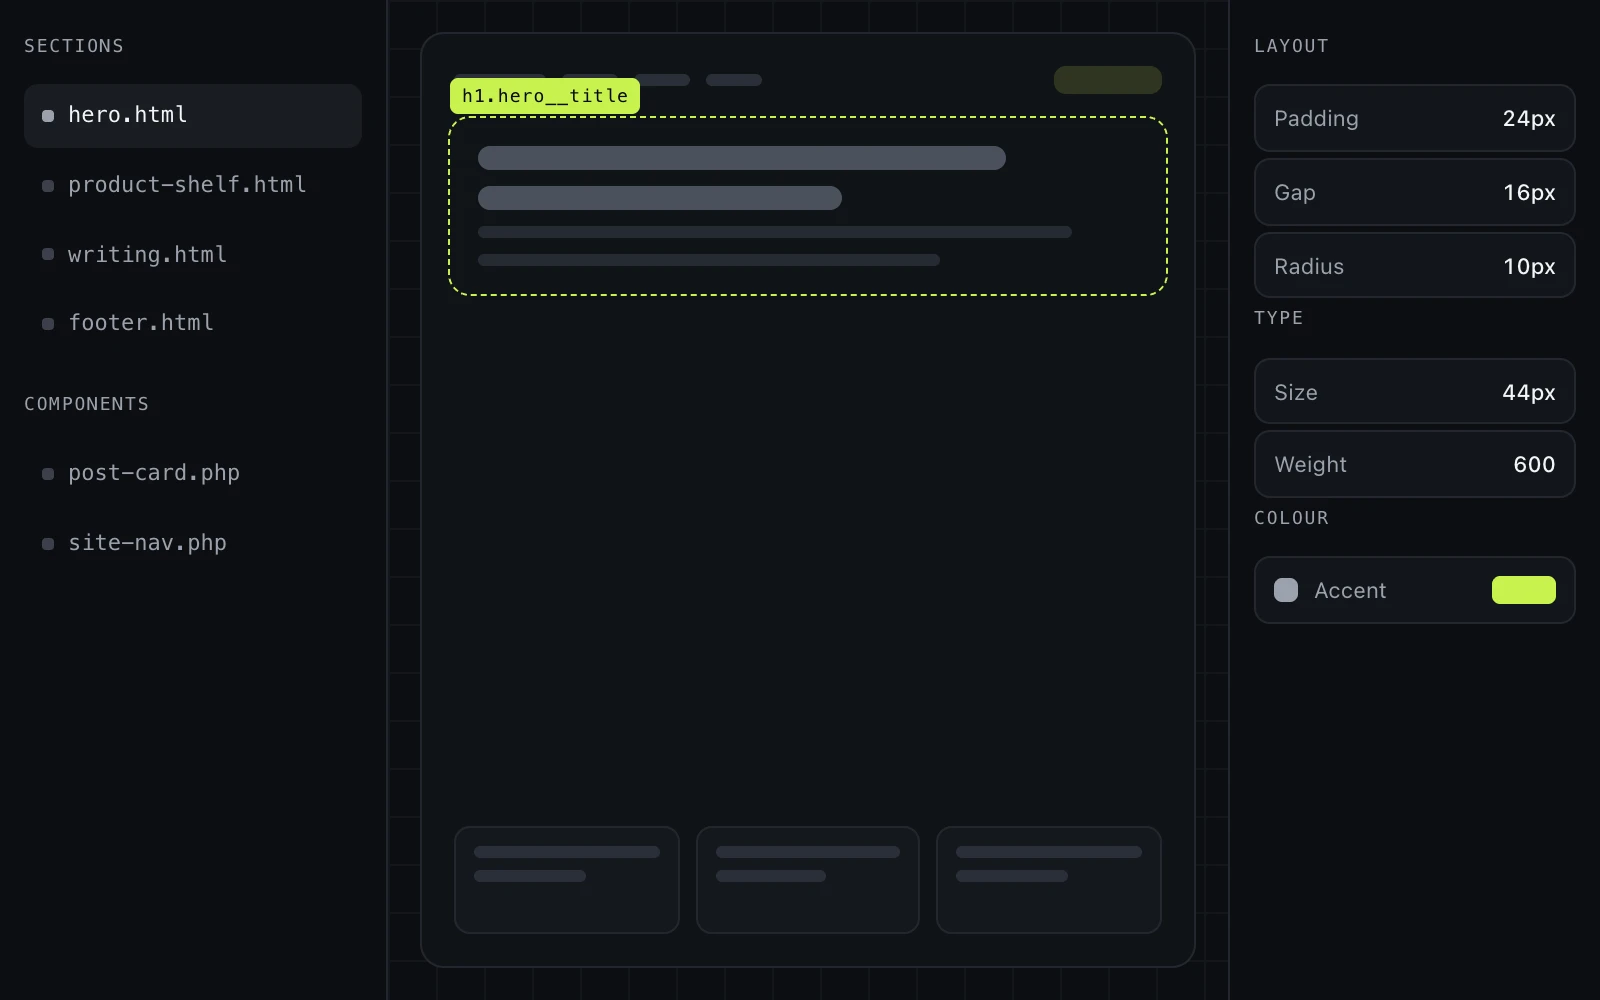Click the Weight 600 field
Image resolution: width=1600 pixels, height=1000 pixels.
pyautogui.click(x=1415, y=464)
